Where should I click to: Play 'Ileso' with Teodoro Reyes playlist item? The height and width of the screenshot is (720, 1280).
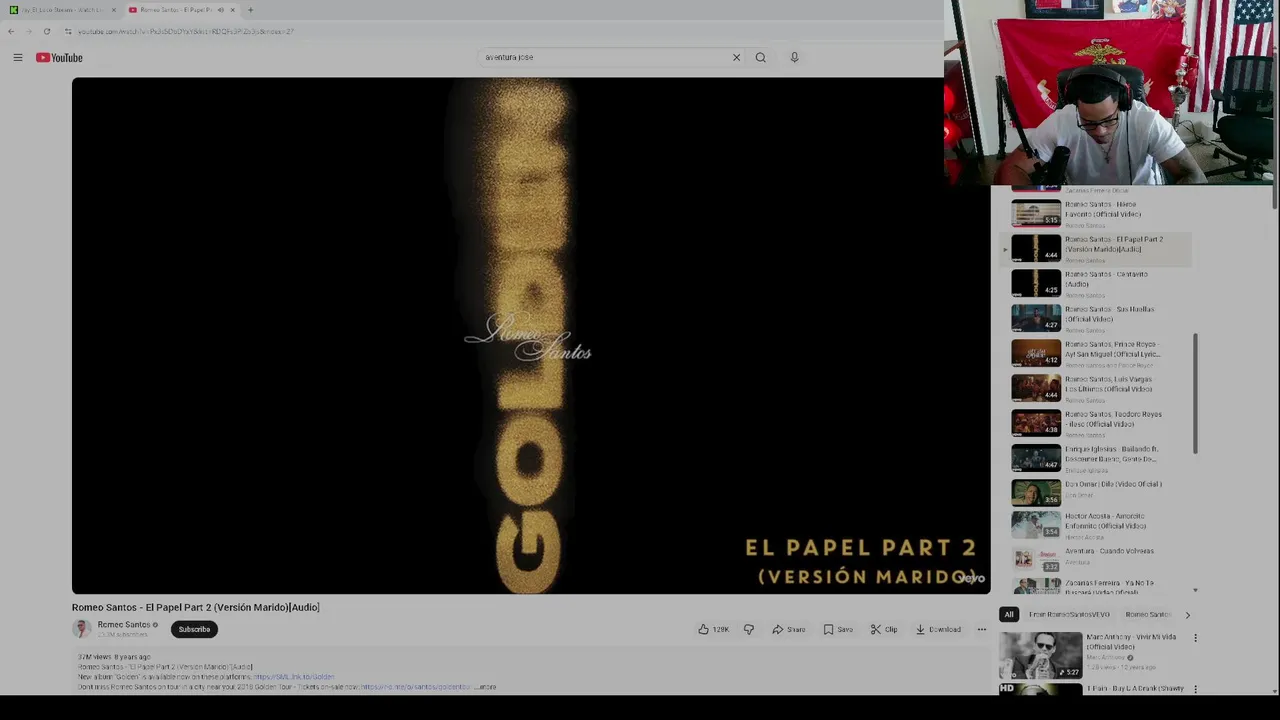pos(1097,423)
